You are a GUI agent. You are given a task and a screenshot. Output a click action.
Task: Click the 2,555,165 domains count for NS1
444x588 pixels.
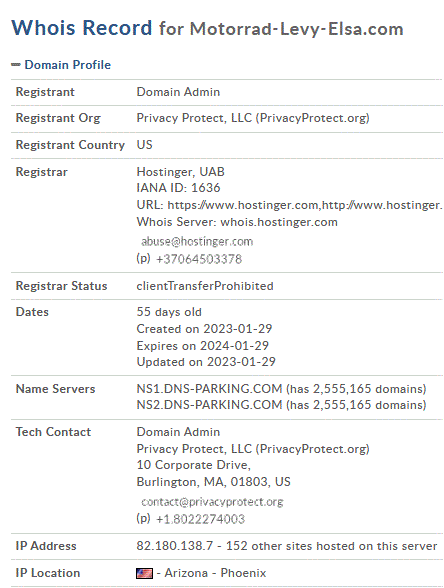[356, 389]
